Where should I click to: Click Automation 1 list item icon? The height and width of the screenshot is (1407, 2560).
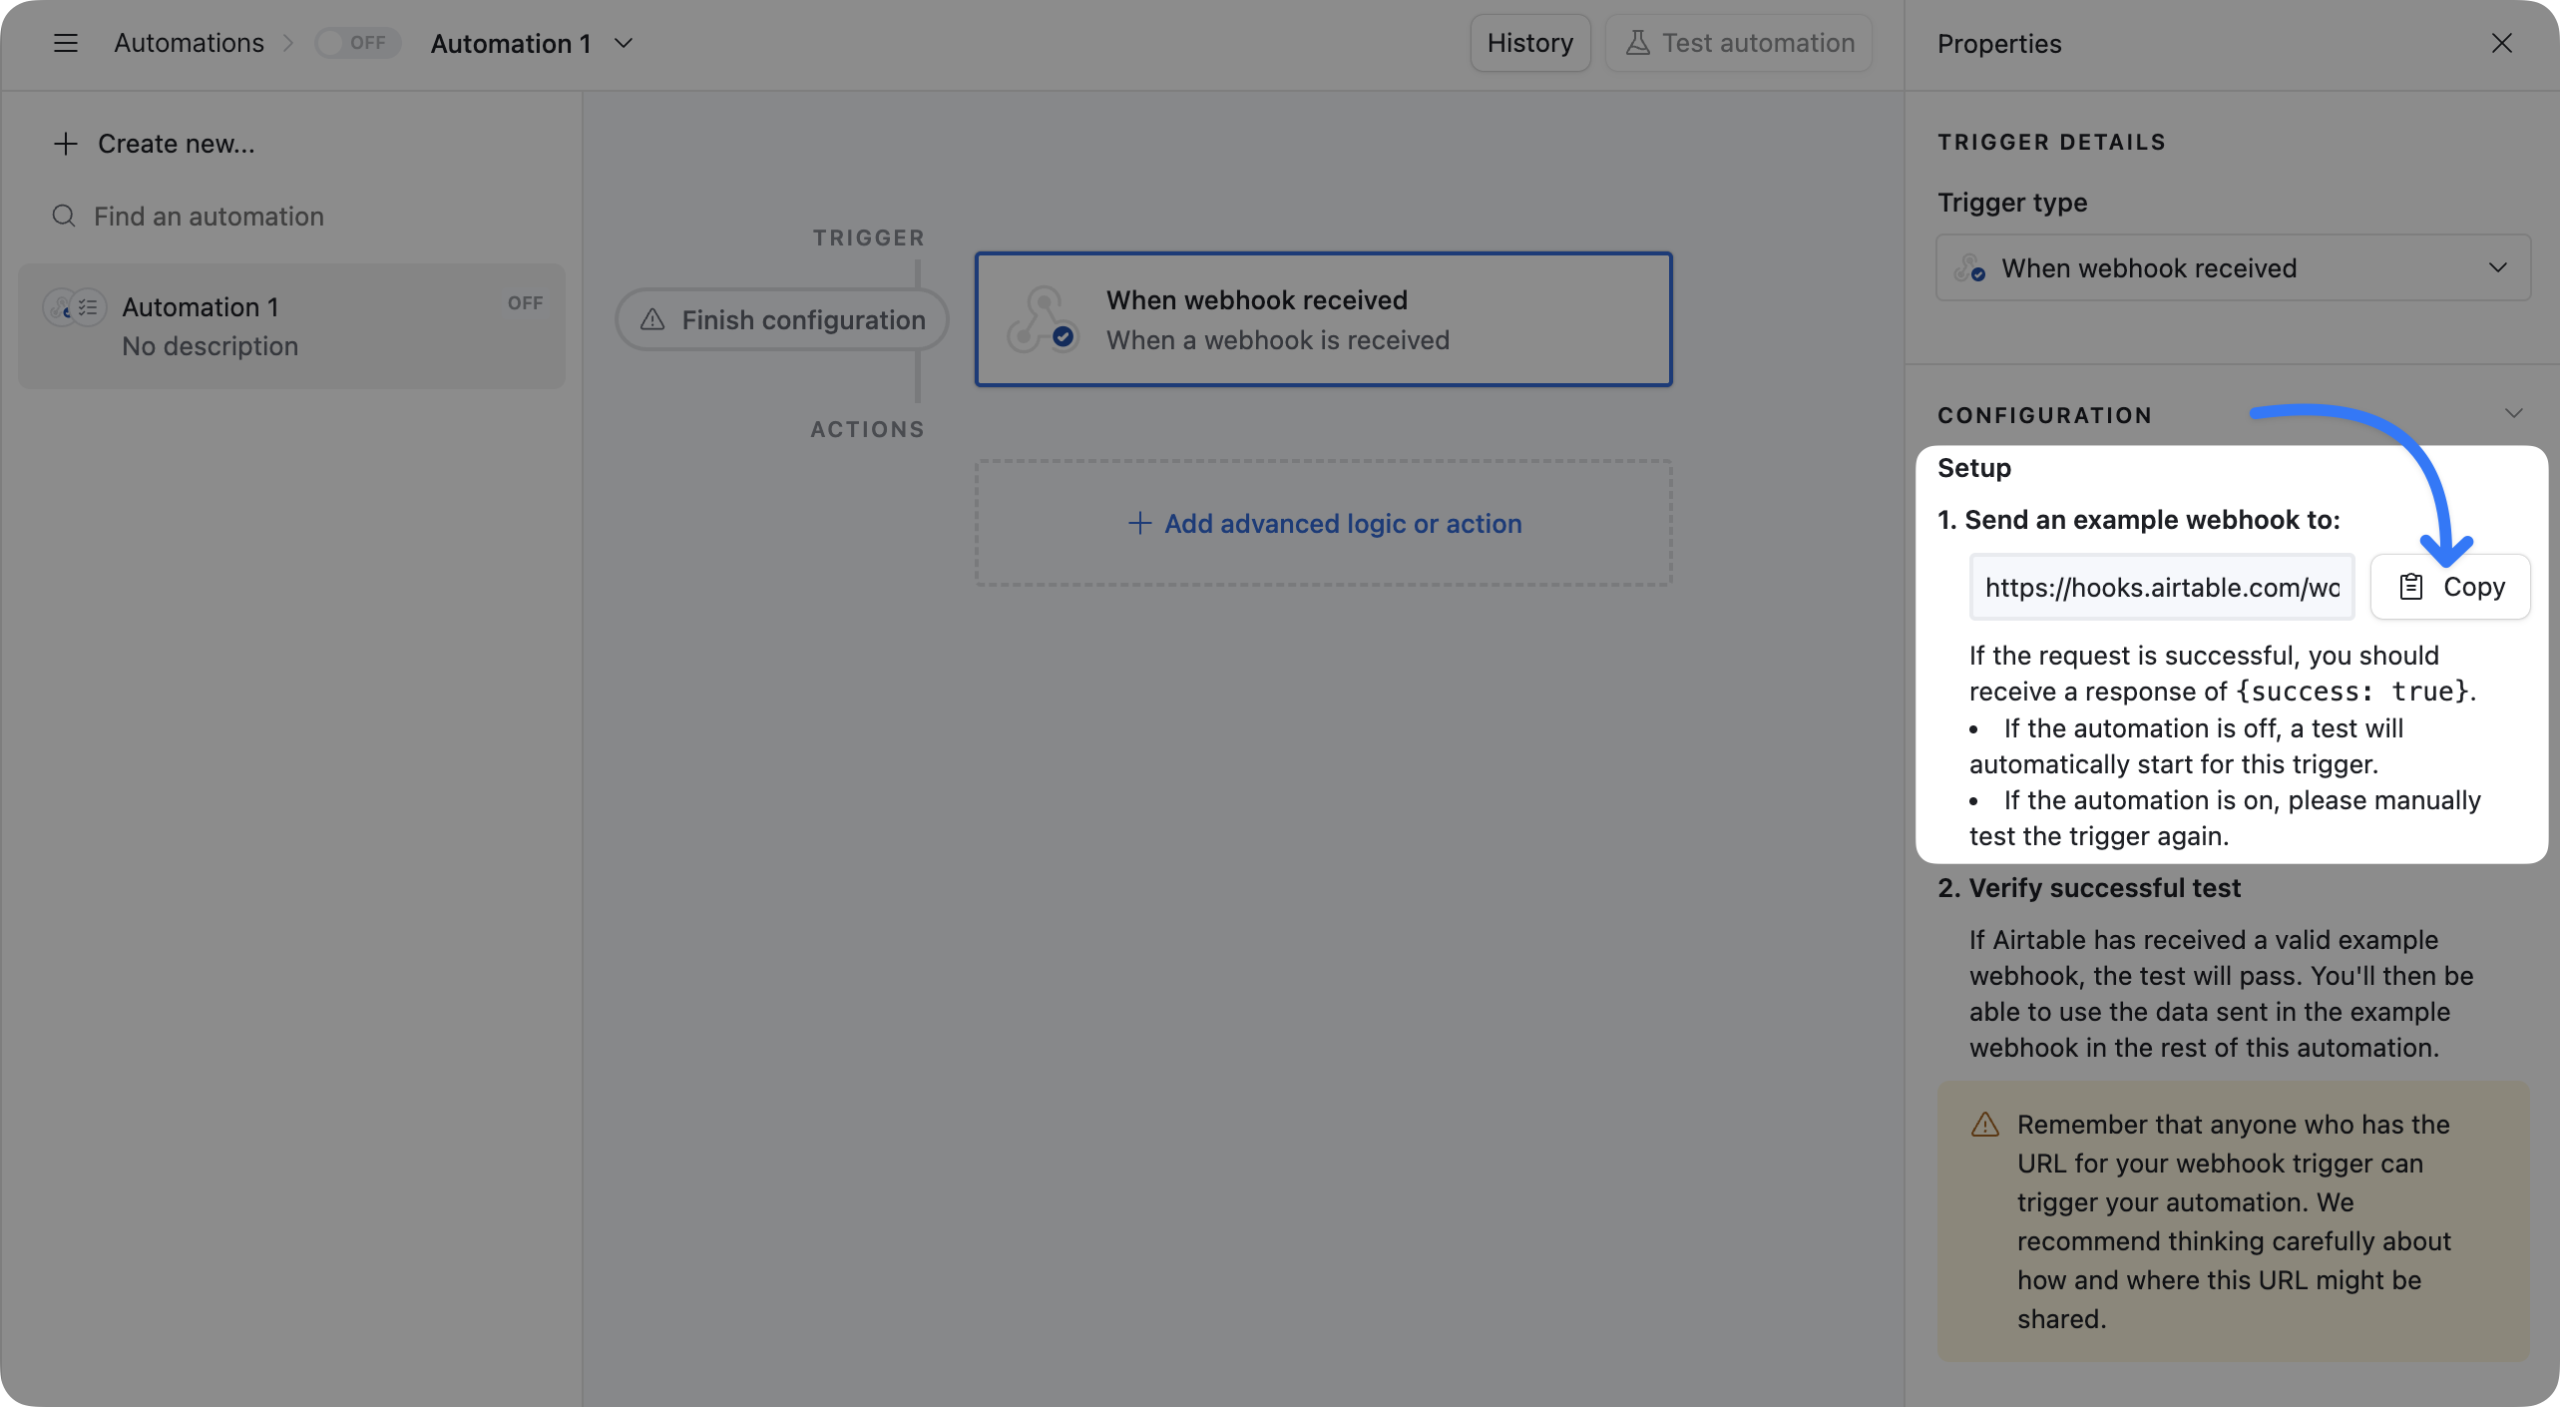(74, 307)
